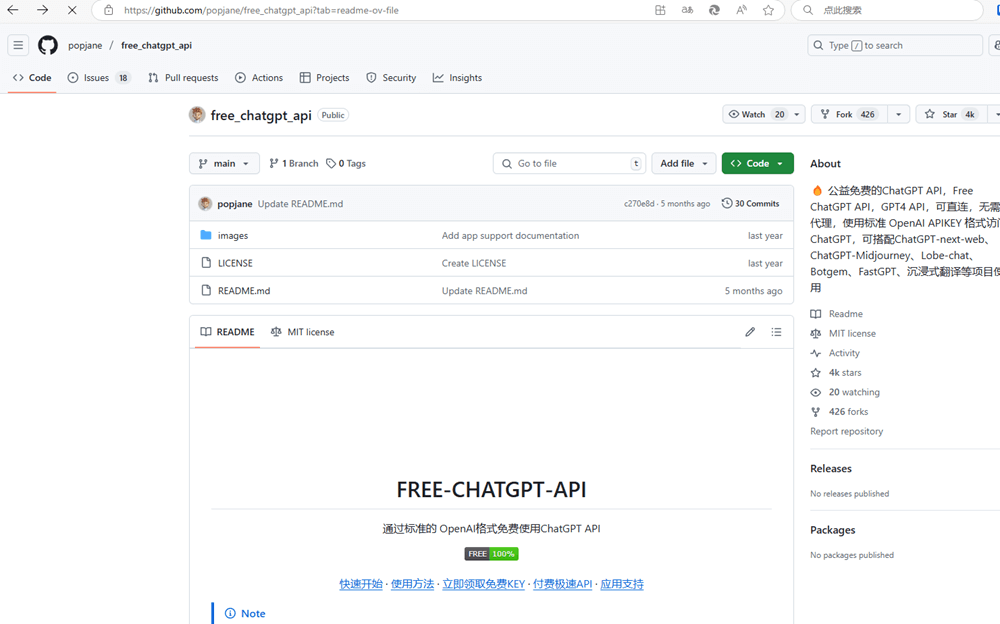Open the images folder
This screenshot has width=1000, height=624.
point(233,236)
